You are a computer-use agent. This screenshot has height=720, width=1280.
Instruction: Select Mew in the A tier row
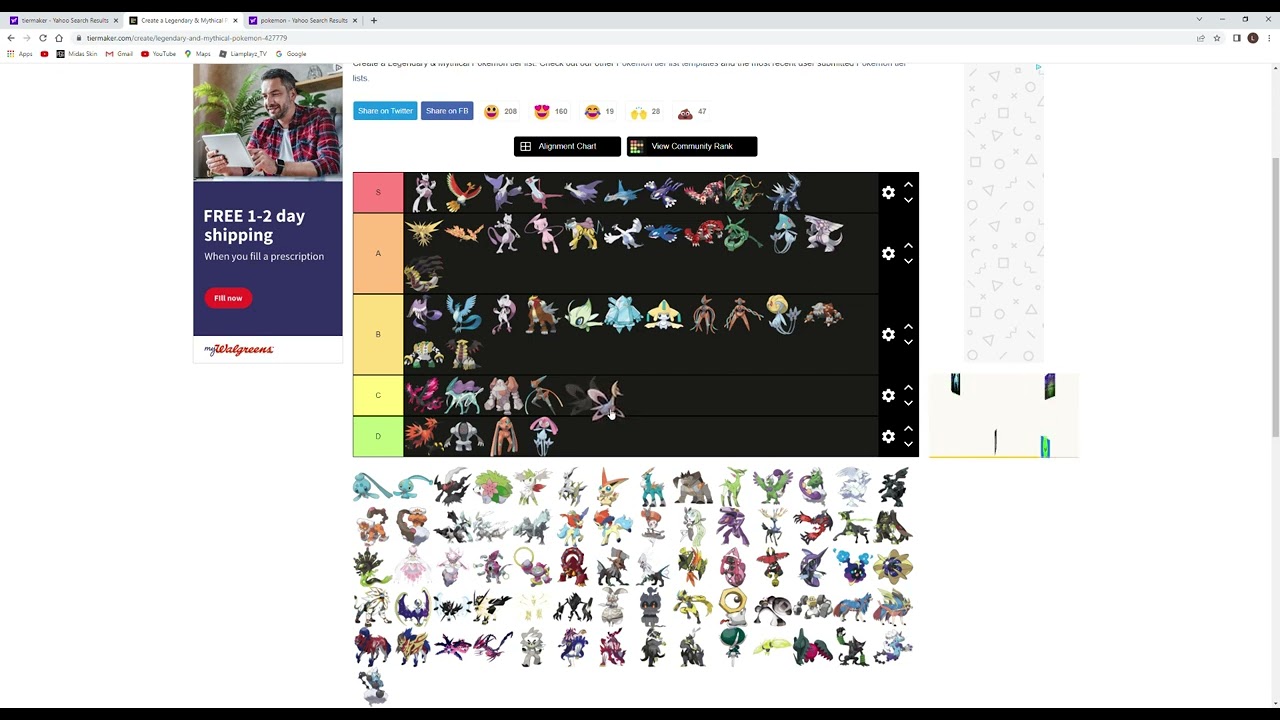click(544, 233)
